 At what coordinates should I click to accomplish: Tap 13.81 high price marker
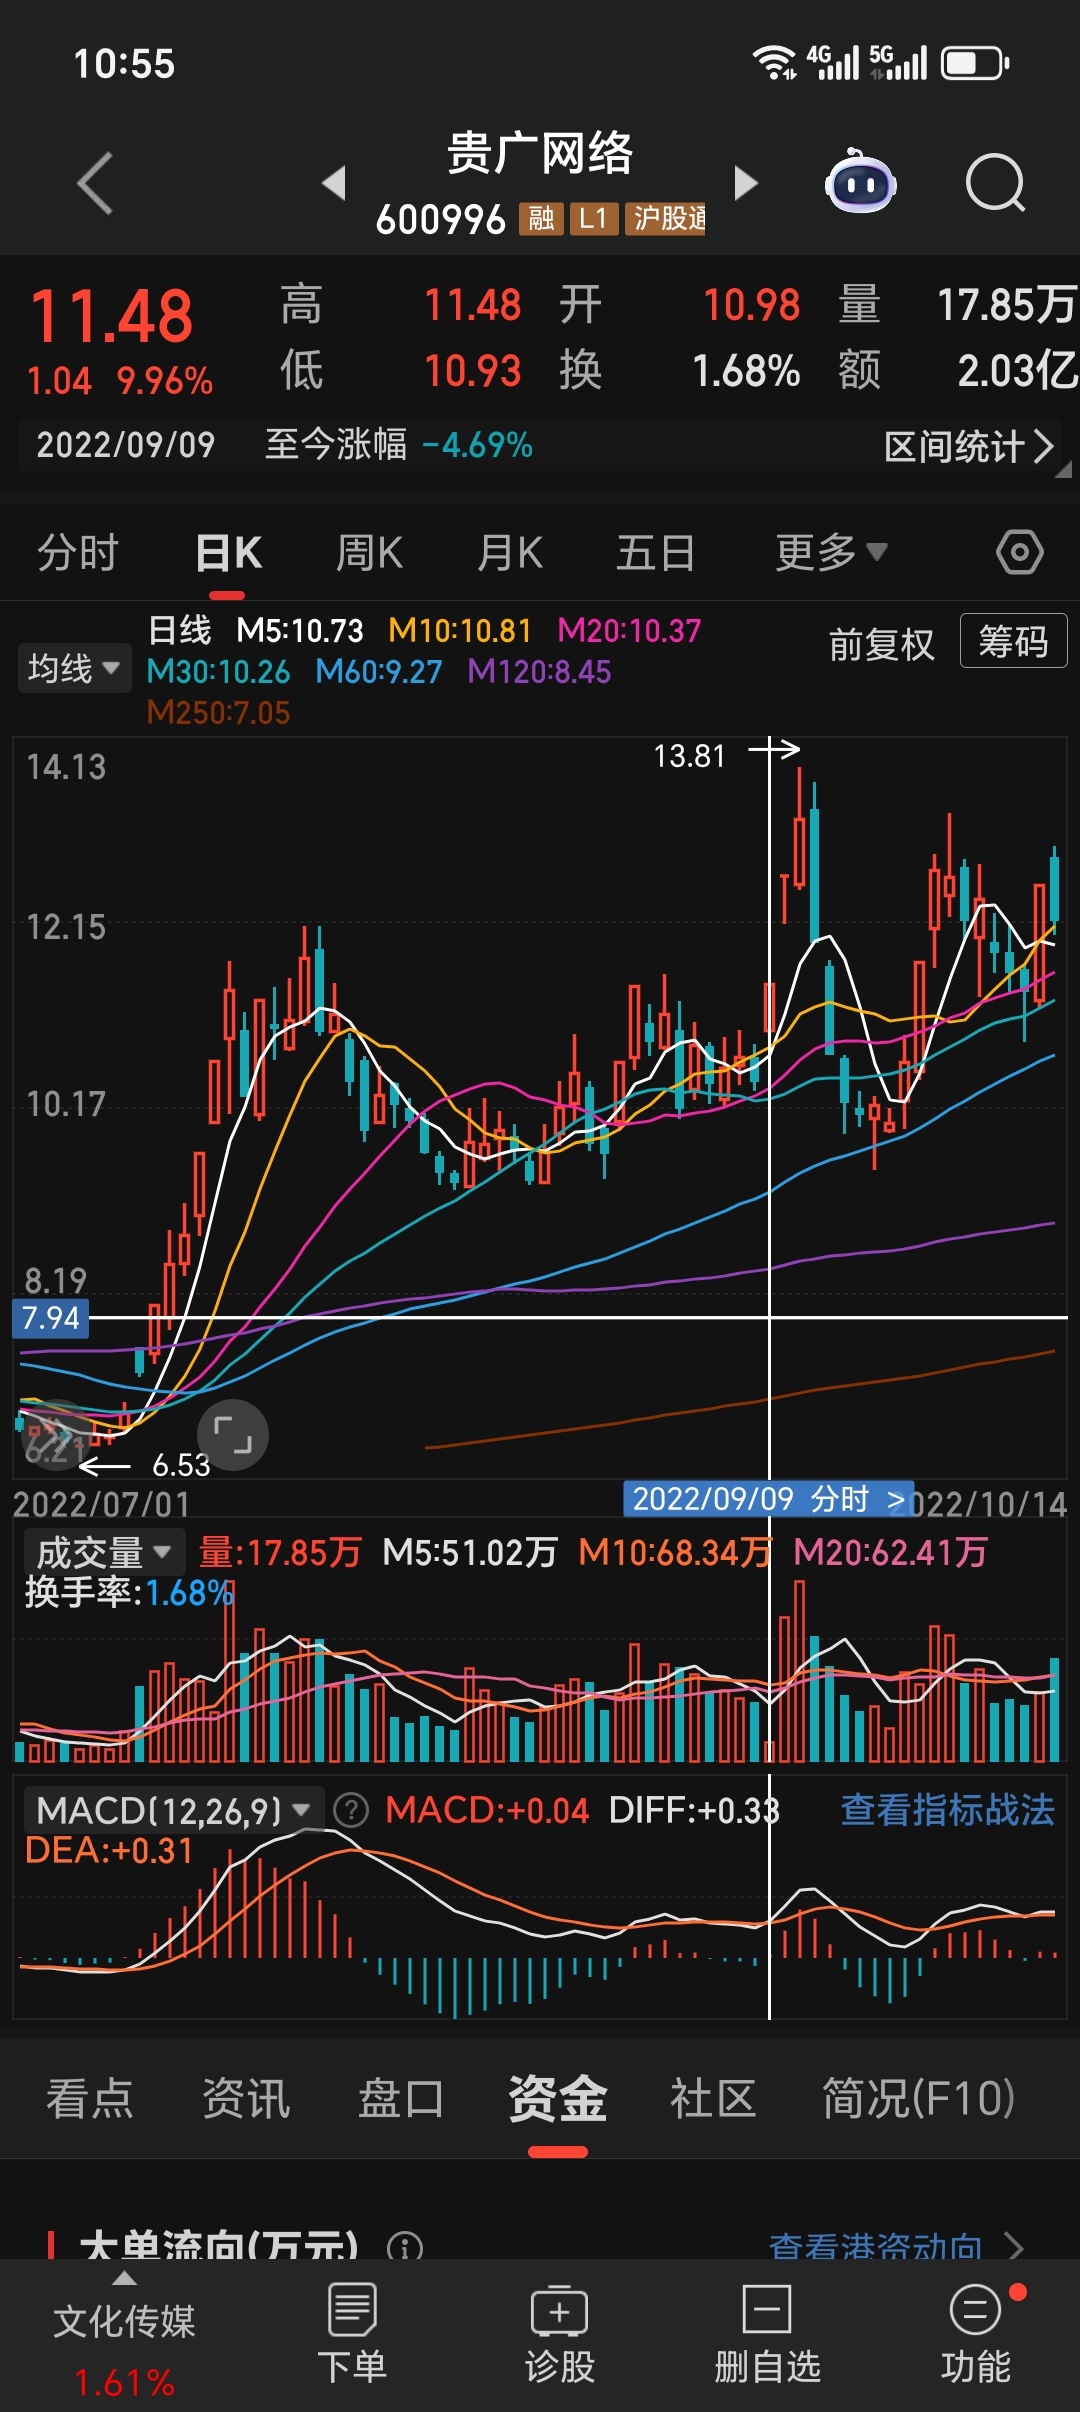pos(689,756)
